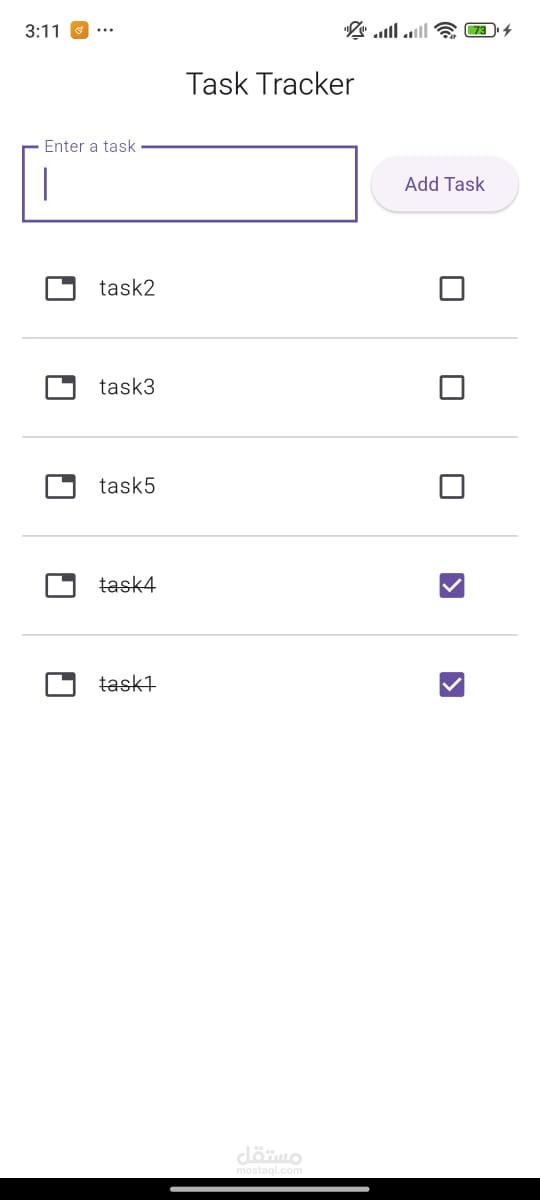The image size is (540, 1200).
Task: Select the task2 list item text
Action: click(x=127, y=288)
